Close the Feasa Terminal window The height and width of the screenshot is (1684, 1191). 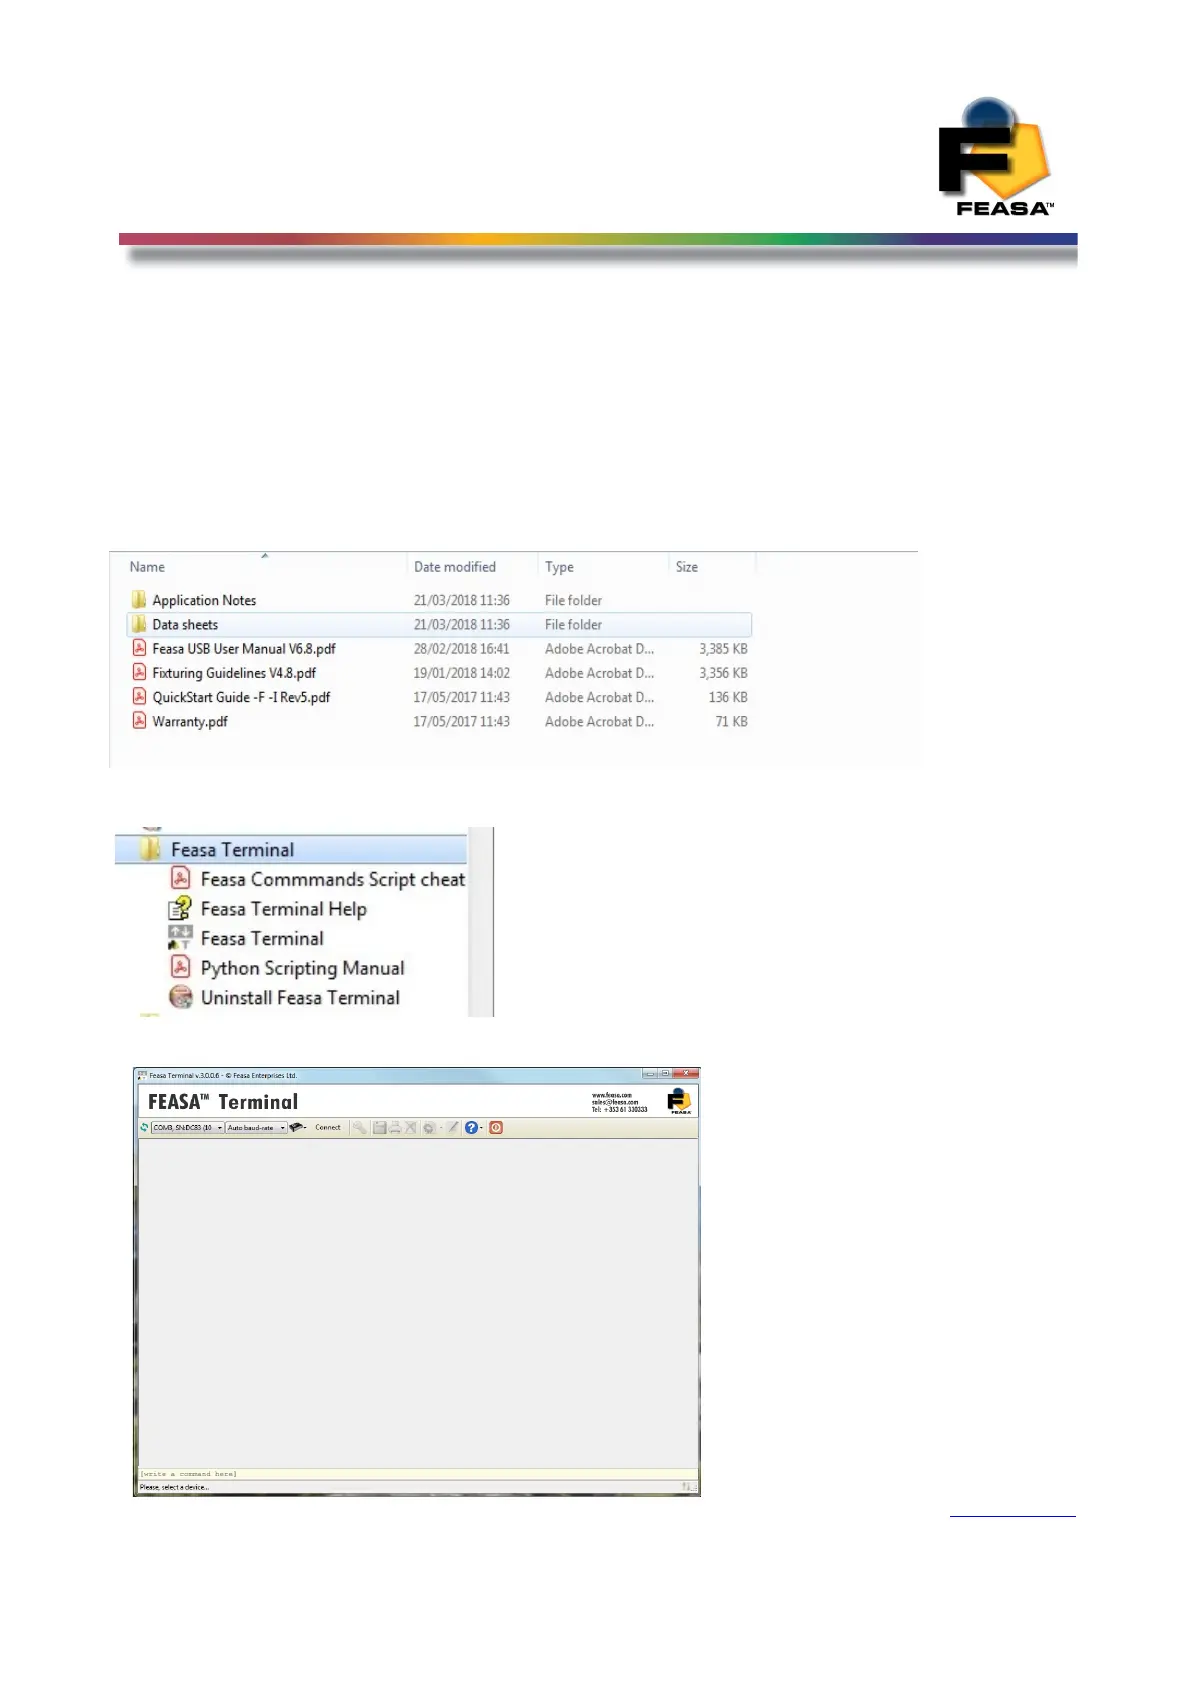(685, 1074)
